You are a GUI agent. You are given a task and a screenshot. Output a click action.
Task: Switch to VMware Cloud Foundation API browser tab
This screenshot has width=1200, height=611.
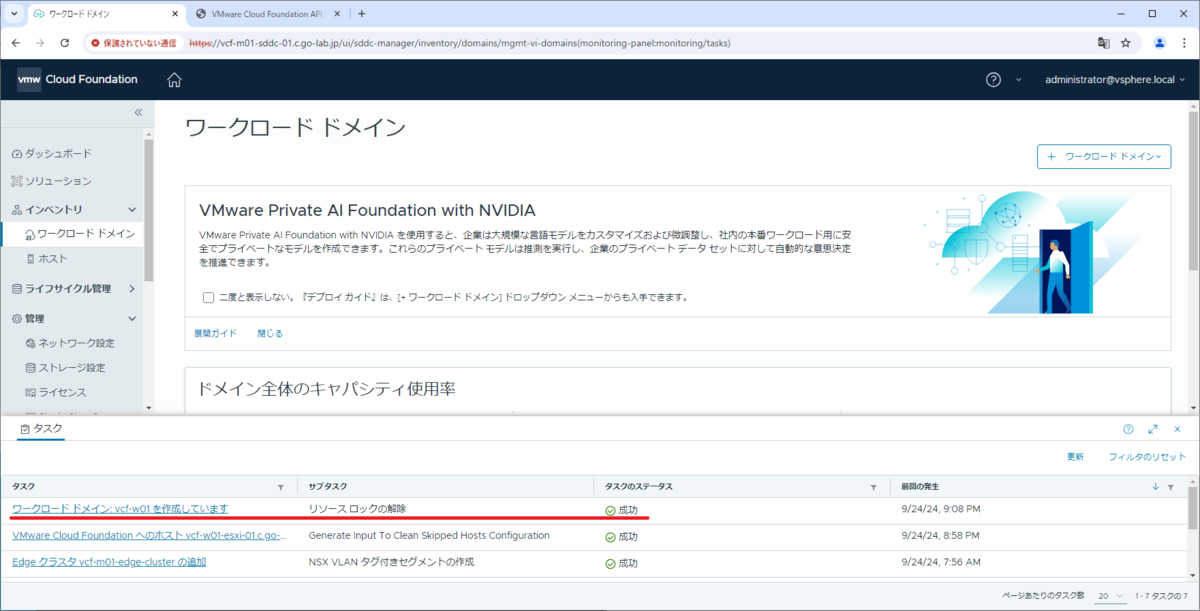[x=268, y=14]
